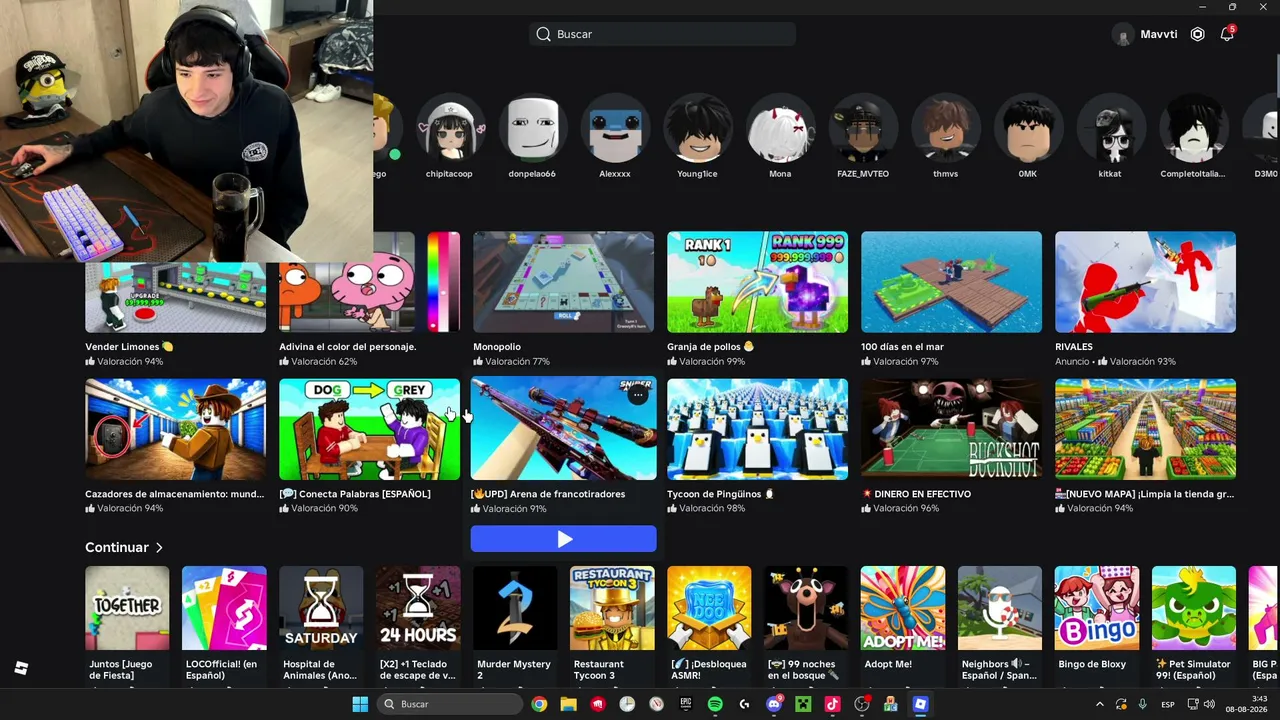Open File Explorer from taskbar
Viewport: 1280px width, 720px height.
pos(568,704)
